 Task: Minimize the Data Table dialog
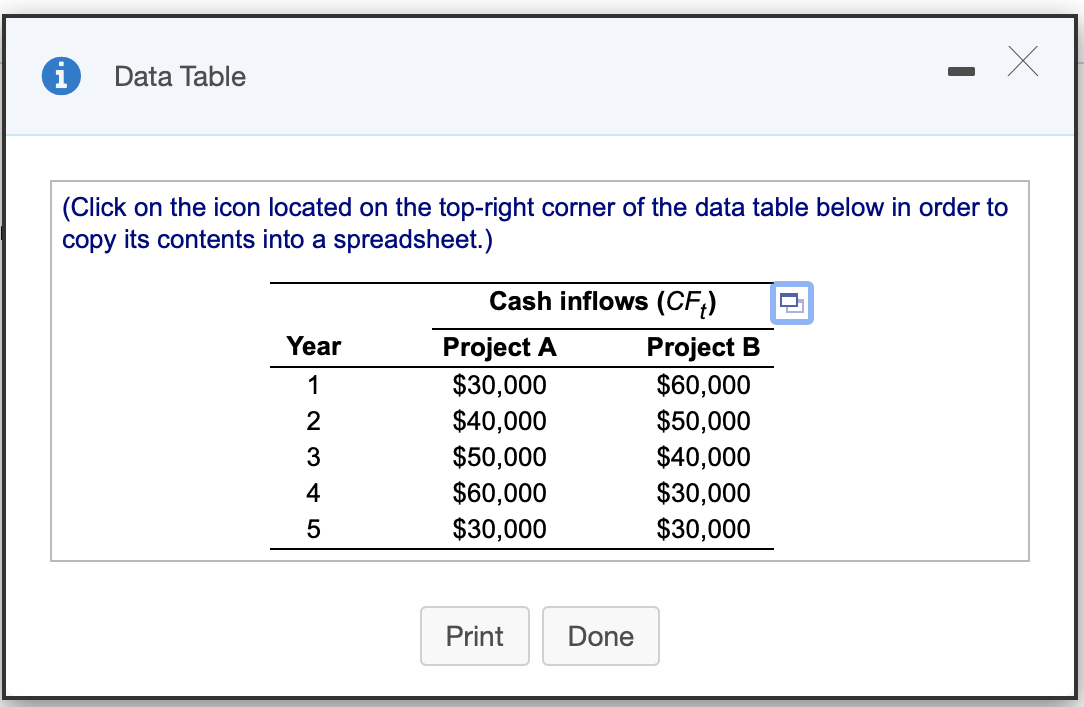(961, 71)
